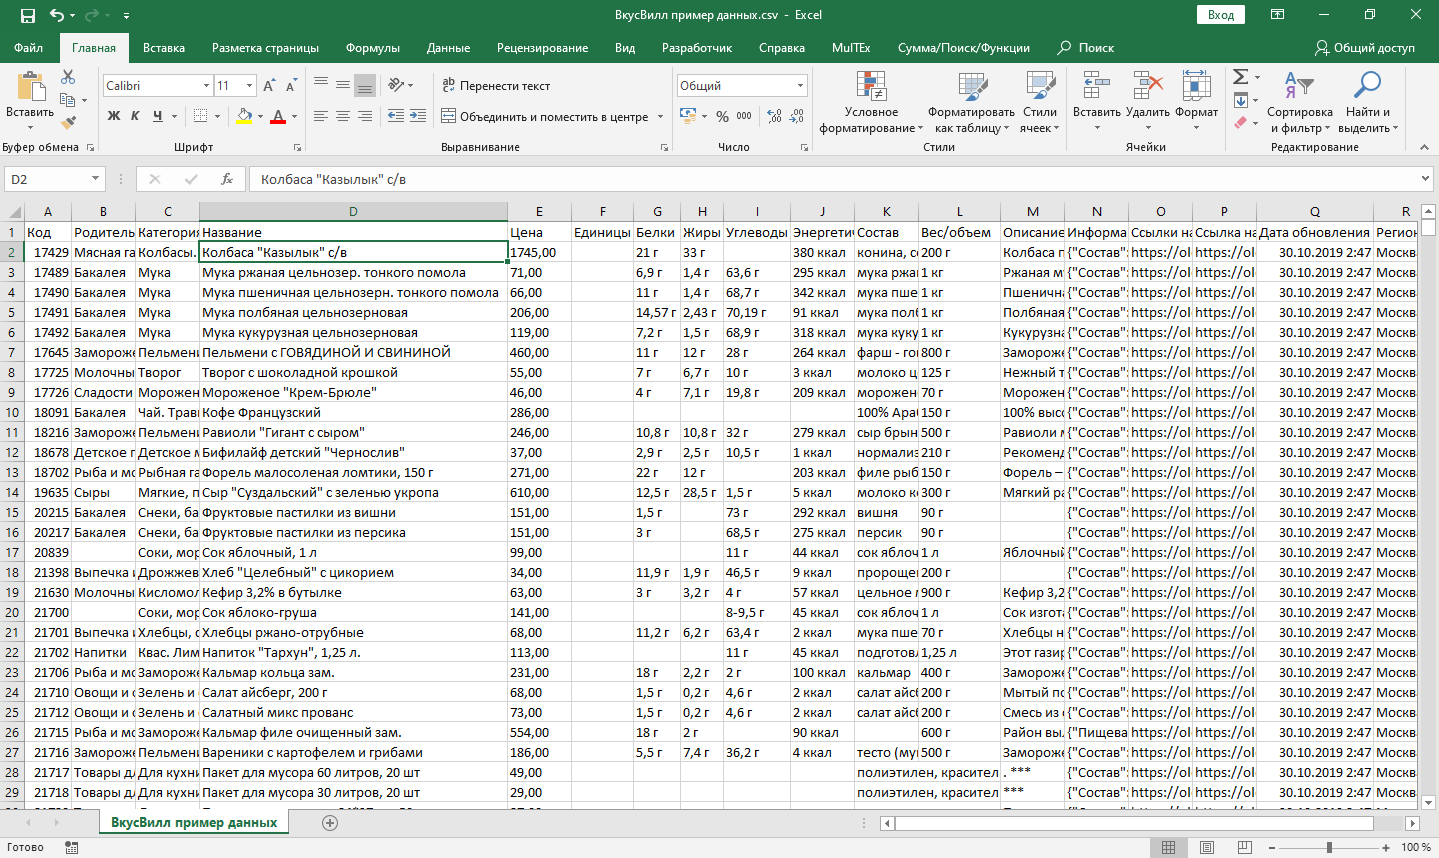Screen dimensions: 1439x858
Task: Click Объединить и поместить в центре
Action: 546,116
